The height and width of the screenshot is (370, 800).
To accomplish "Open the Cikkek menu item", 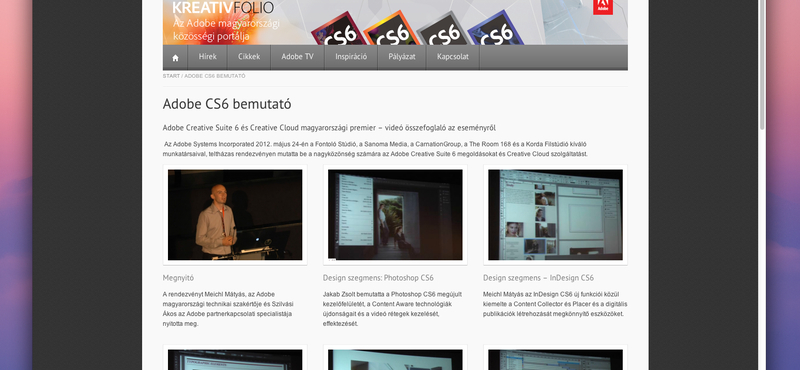I will click(x=249, y=57).
